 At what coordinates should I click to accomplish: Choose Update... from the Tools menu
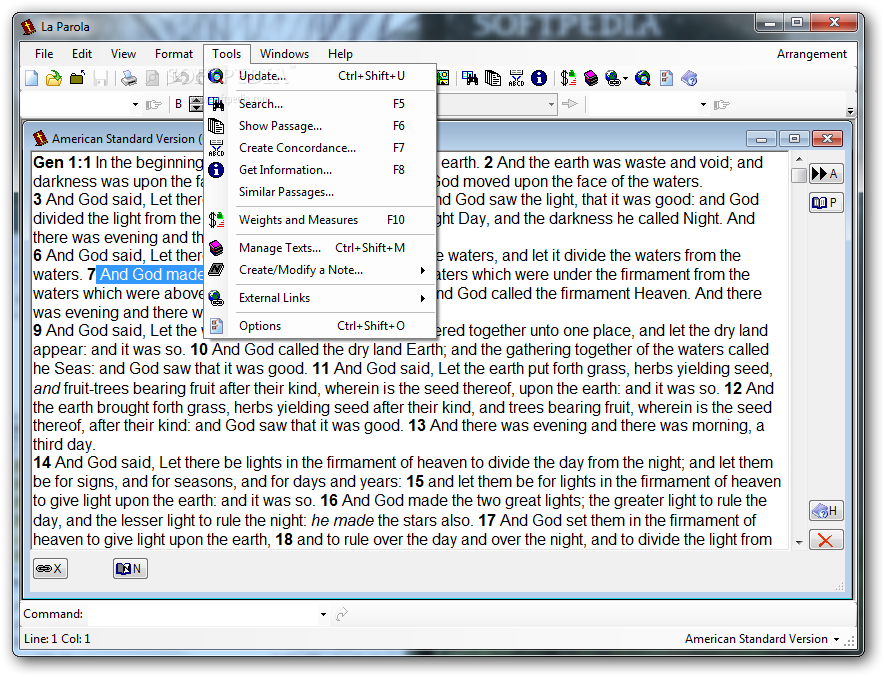[x=321, y=76]
